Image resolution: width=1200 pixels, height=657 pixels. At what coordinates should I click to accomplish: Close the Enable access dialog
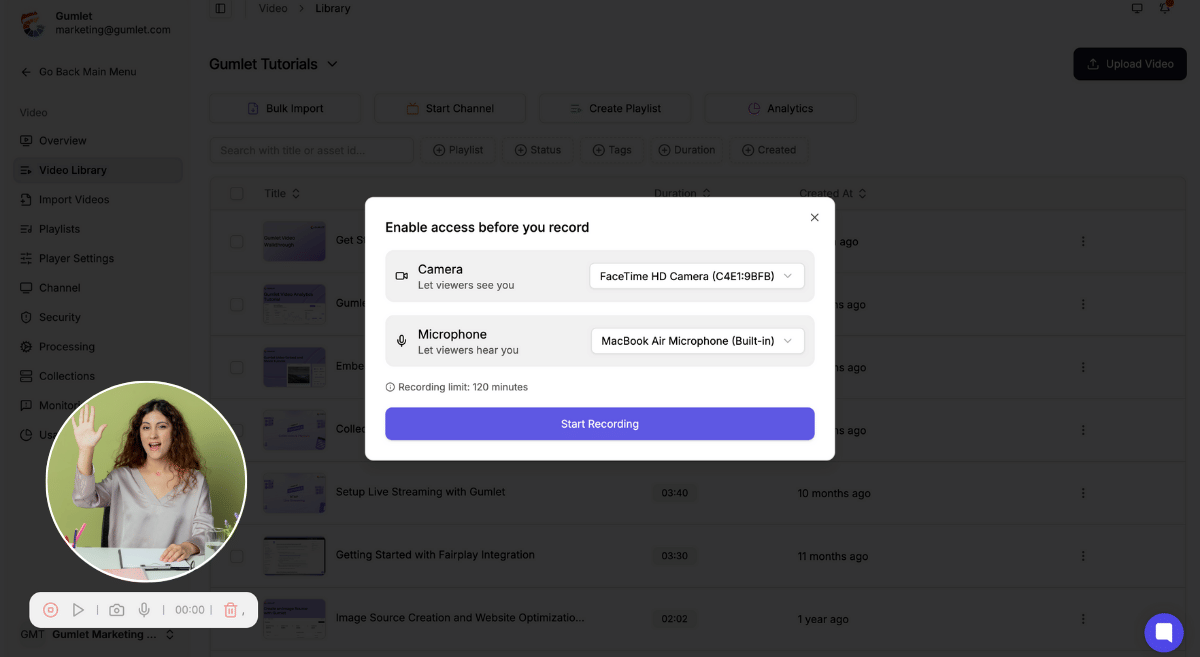click(814, 217)
